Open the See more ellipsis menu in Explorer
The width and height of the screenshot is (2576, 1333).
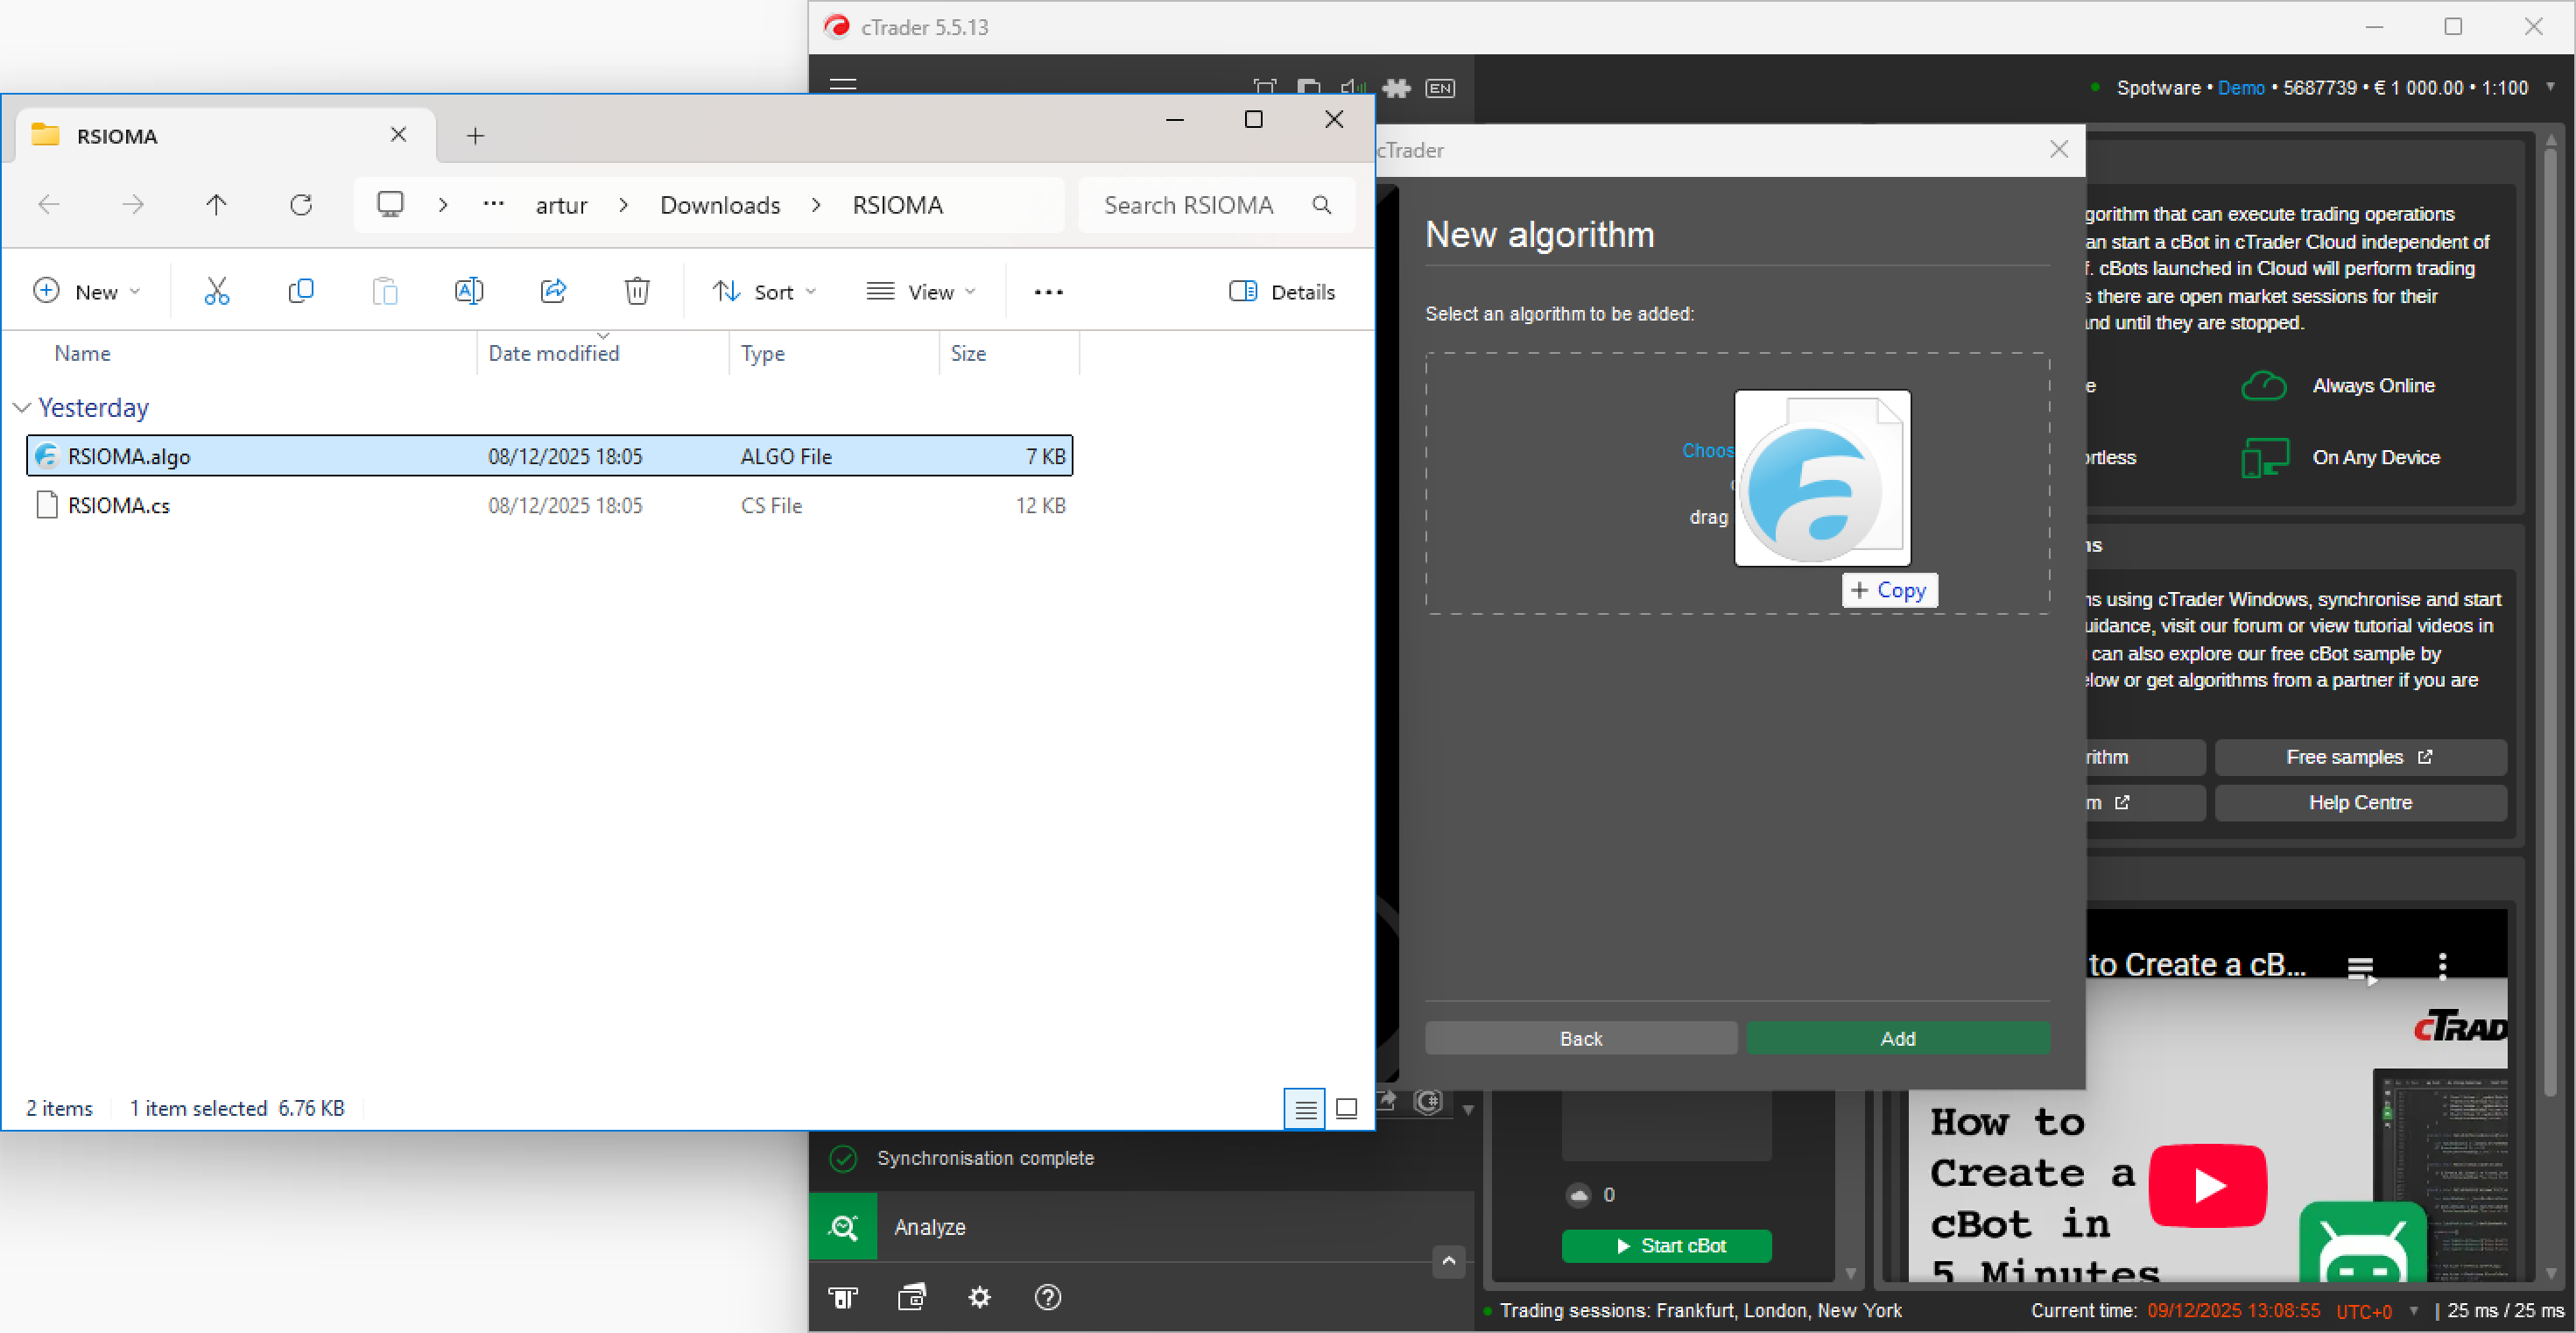[1048, 291]
